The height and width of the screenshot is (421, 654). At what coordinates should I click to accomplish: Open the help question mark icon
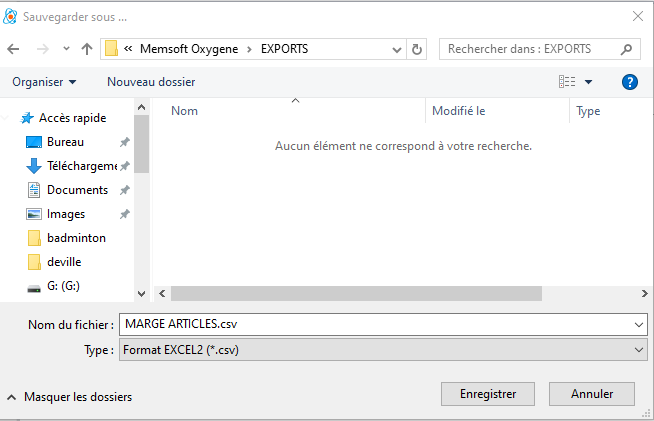click(x=630, y=82)
